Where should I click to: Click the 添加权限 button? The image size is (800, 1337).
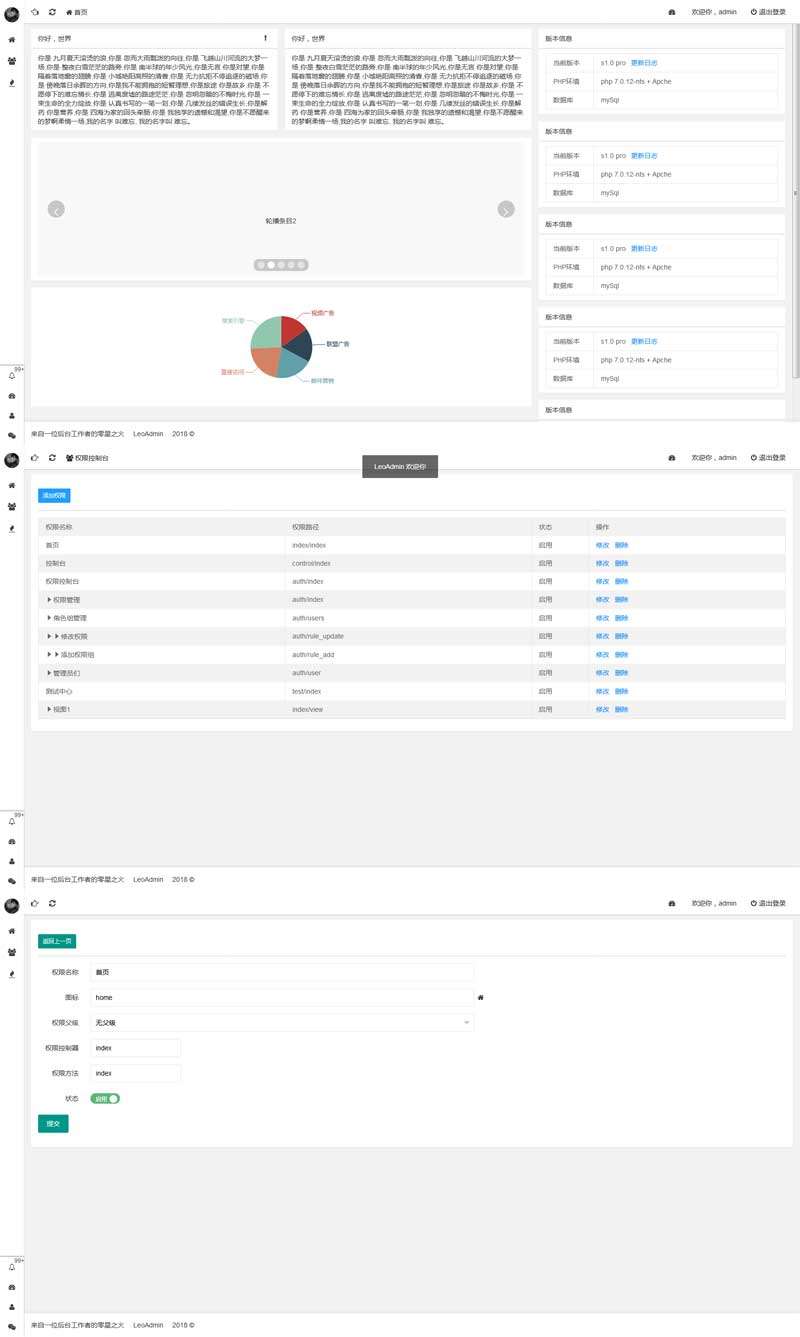54,495
